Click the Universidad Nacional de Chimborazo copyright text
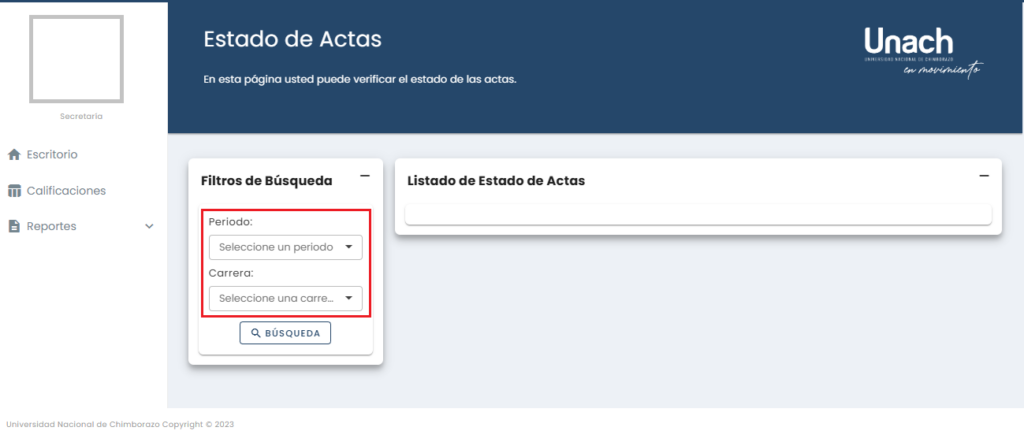 [x=120, y=424]
